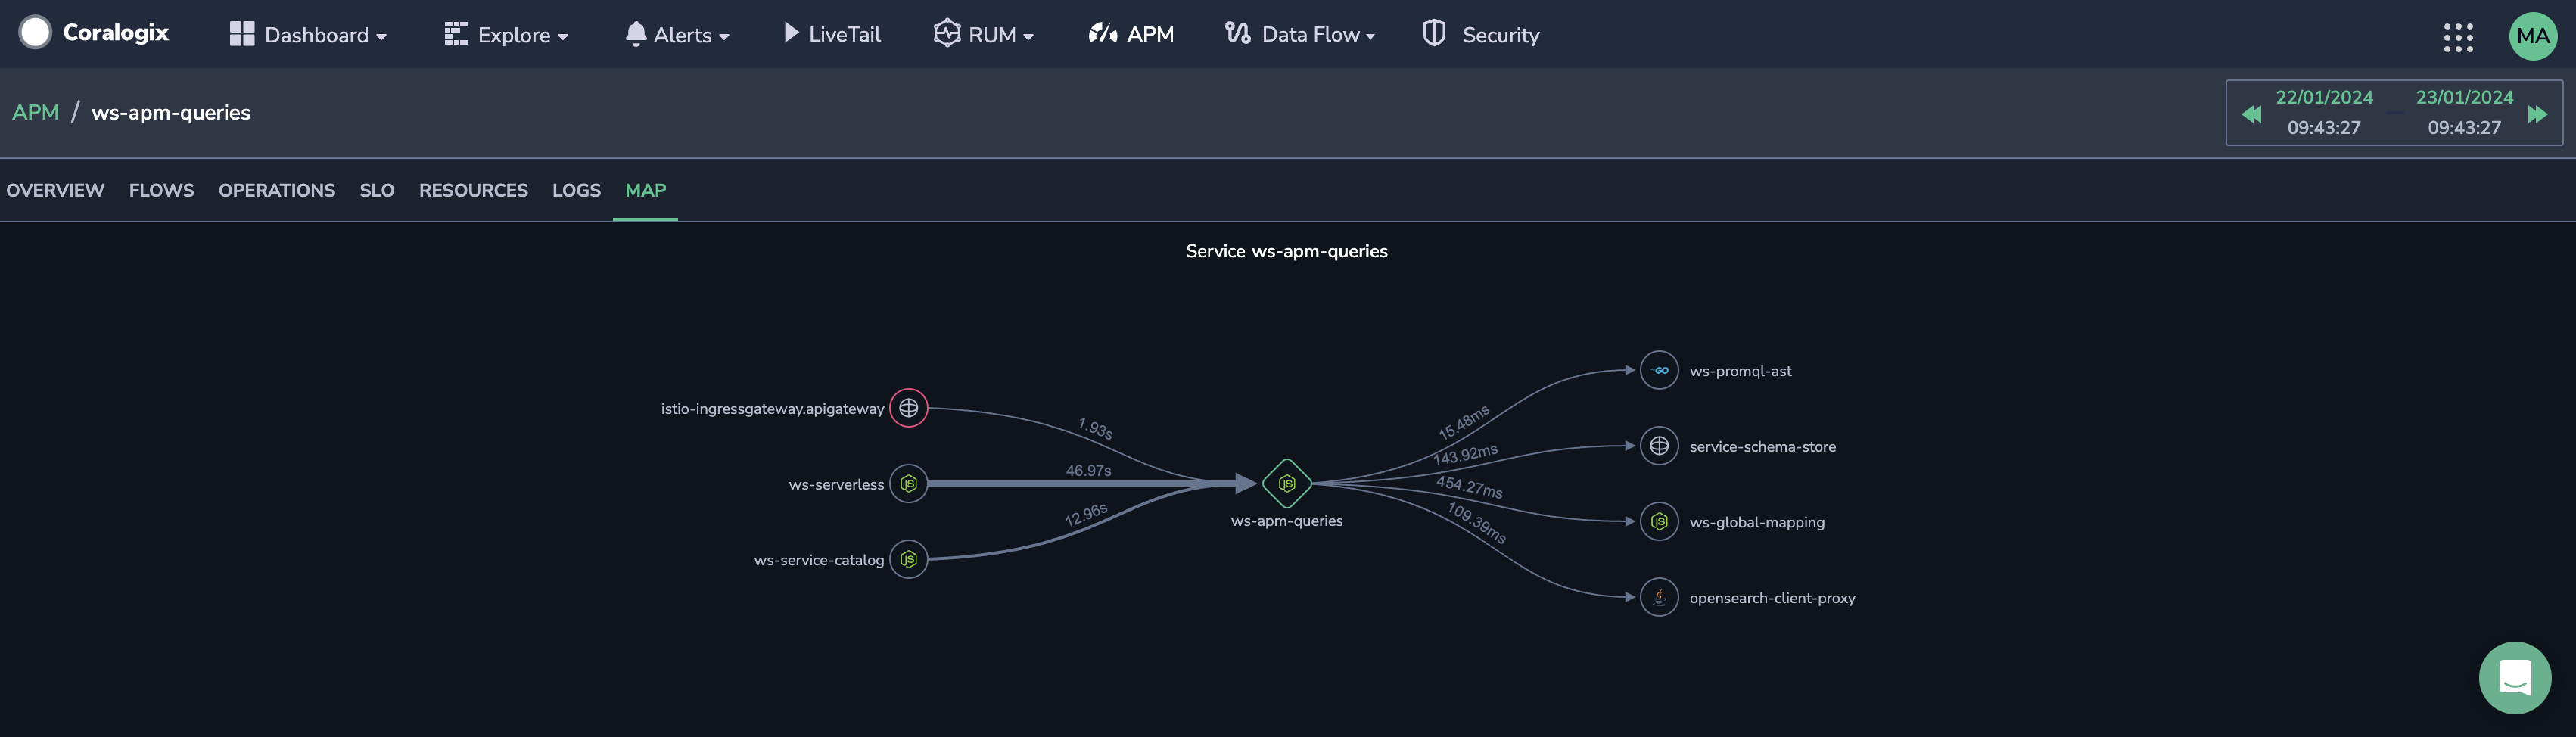Image resolution: width=2576 pixels, height=737 pixels.
Task: Click the Coralogix logo
Action: click(93, 33)
